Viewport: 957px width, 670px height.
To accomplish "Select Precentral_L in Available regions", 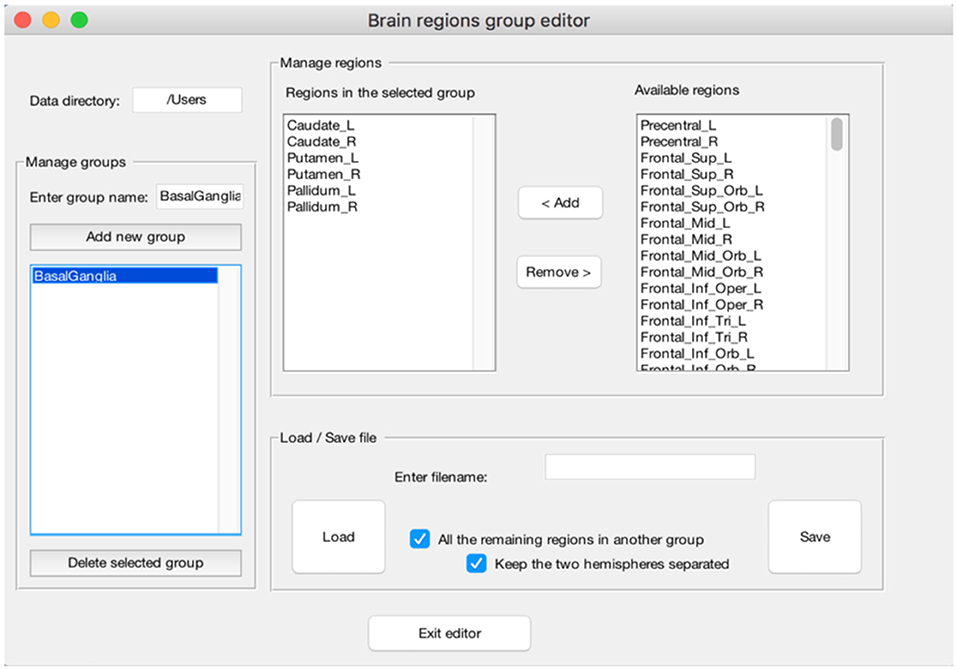I will [732, 125].
